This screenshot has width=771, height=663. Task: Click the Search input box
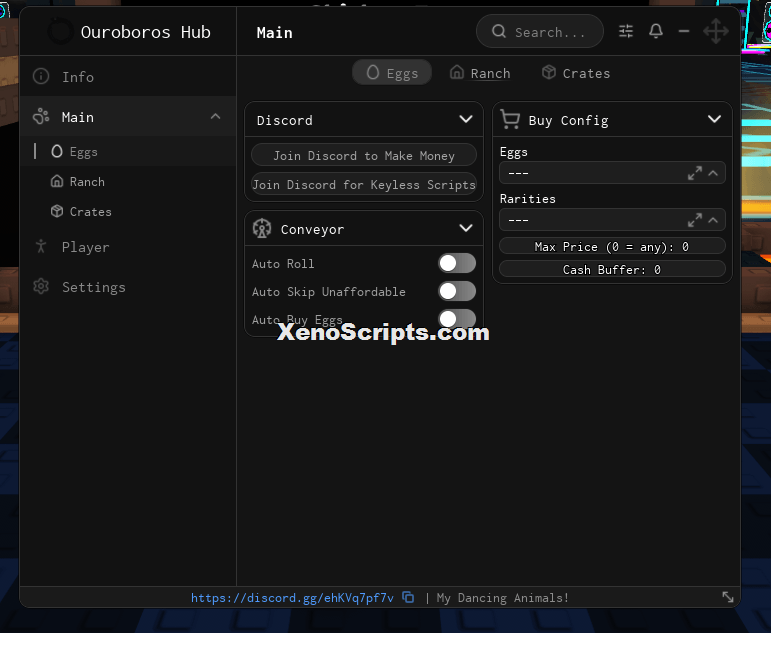pyautogui.click(x=540, y=31)
